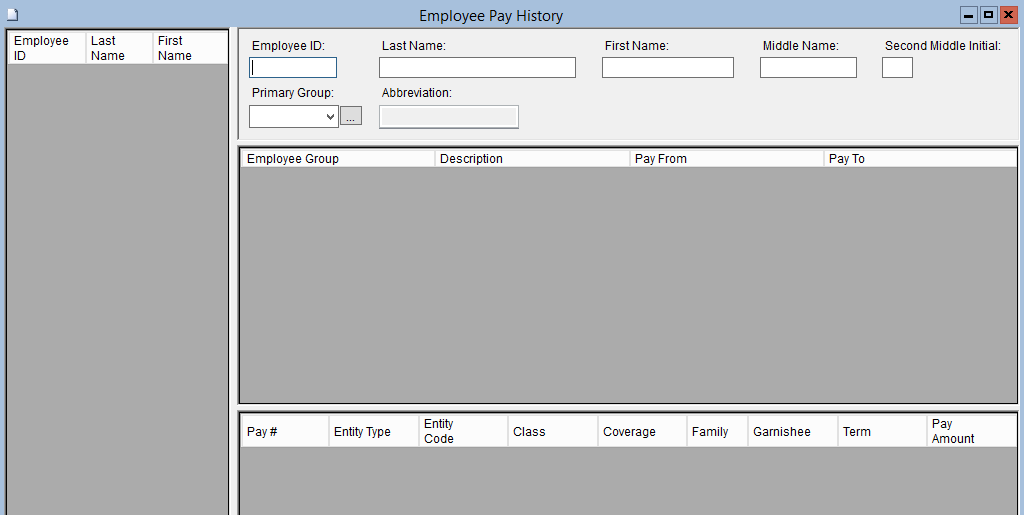This screenshot has width=1024, height=515.
Task: Sort by Employee Group column header
Action: (x=337, y=159)
